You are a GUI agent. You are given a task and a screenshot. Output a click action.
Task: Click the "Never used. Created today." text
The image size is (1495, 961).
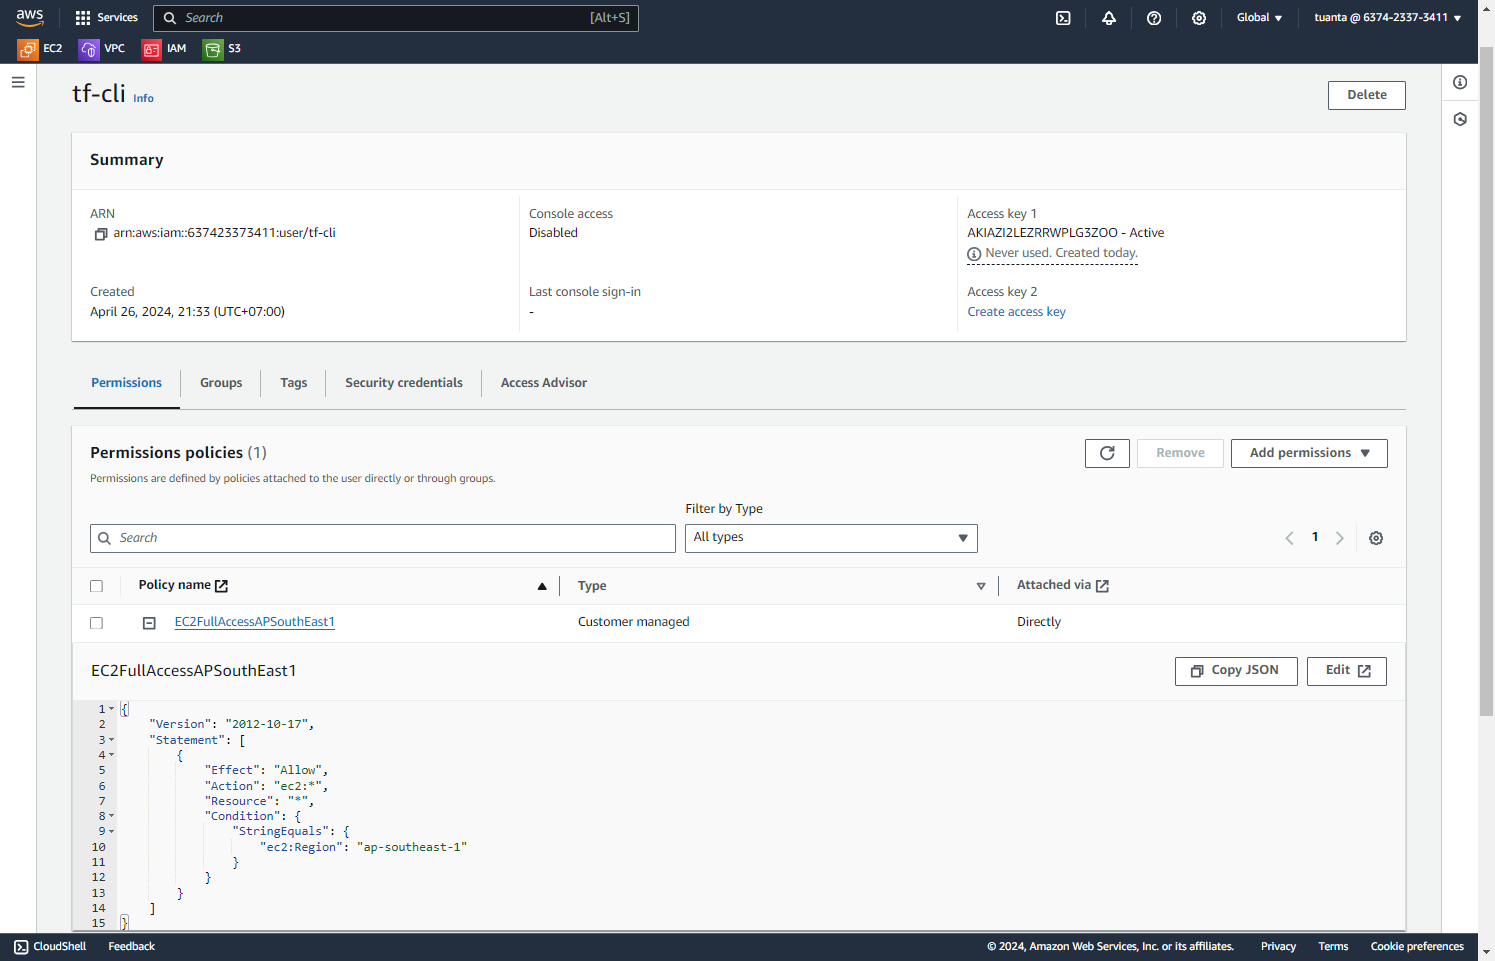pyautogui.click(x=1061, y=253)
